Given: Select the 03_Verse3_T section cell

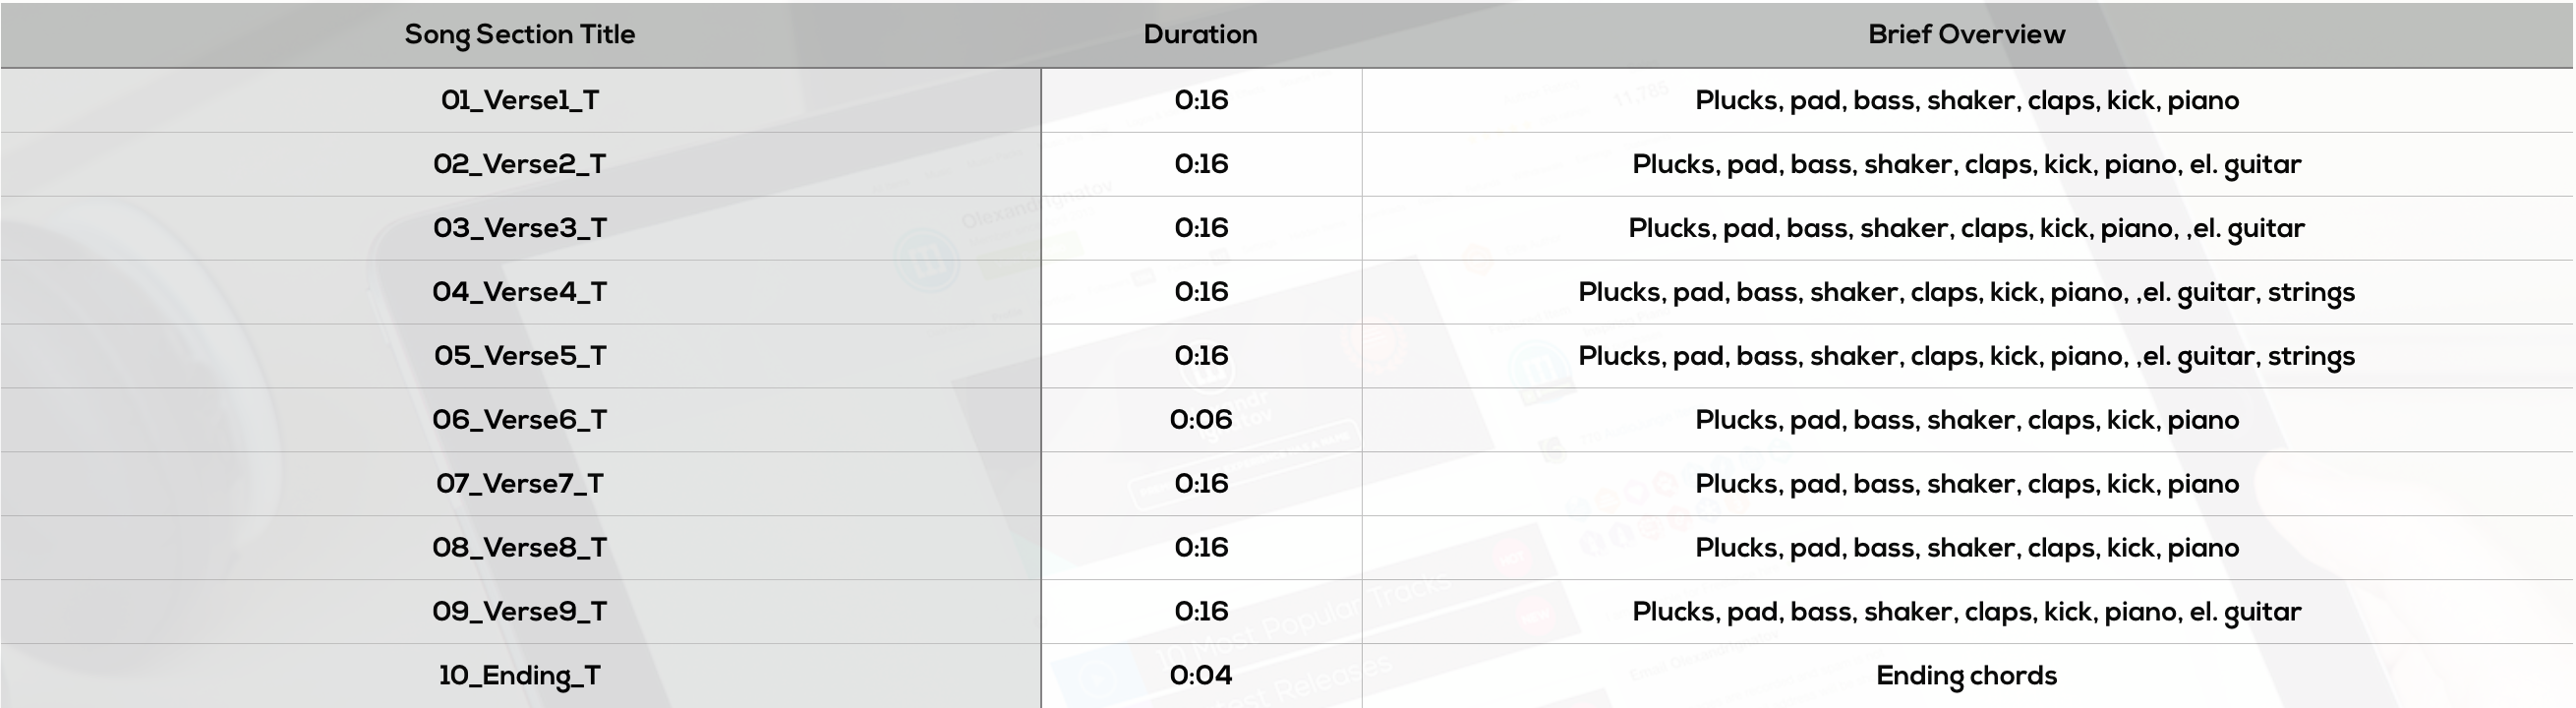Looking at the screenshot, I should tap(520, 229).
